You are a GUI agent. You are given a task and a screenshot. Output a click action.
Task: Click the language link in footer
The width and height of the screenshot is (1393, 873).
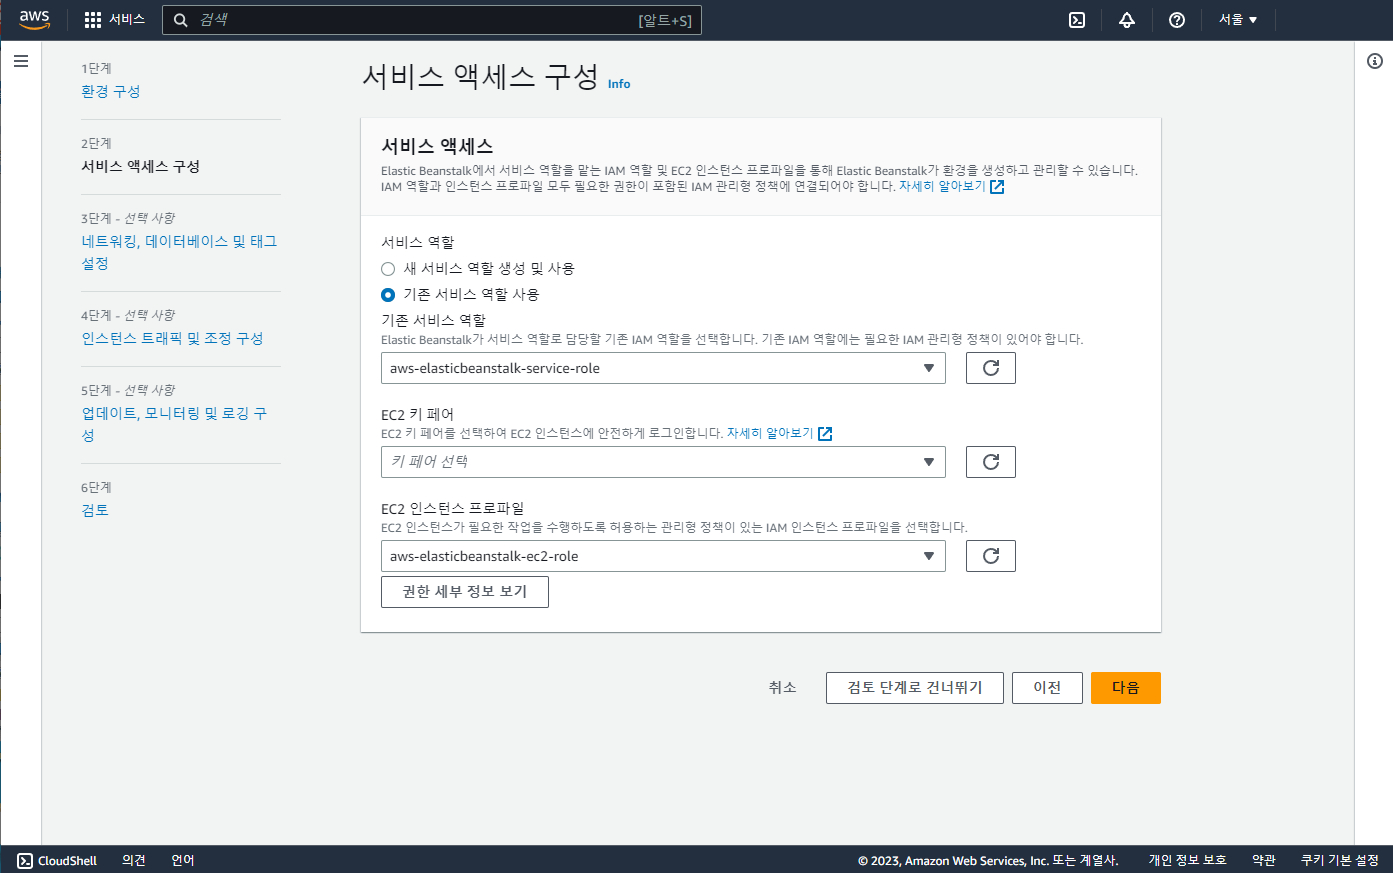pos(183,860)
